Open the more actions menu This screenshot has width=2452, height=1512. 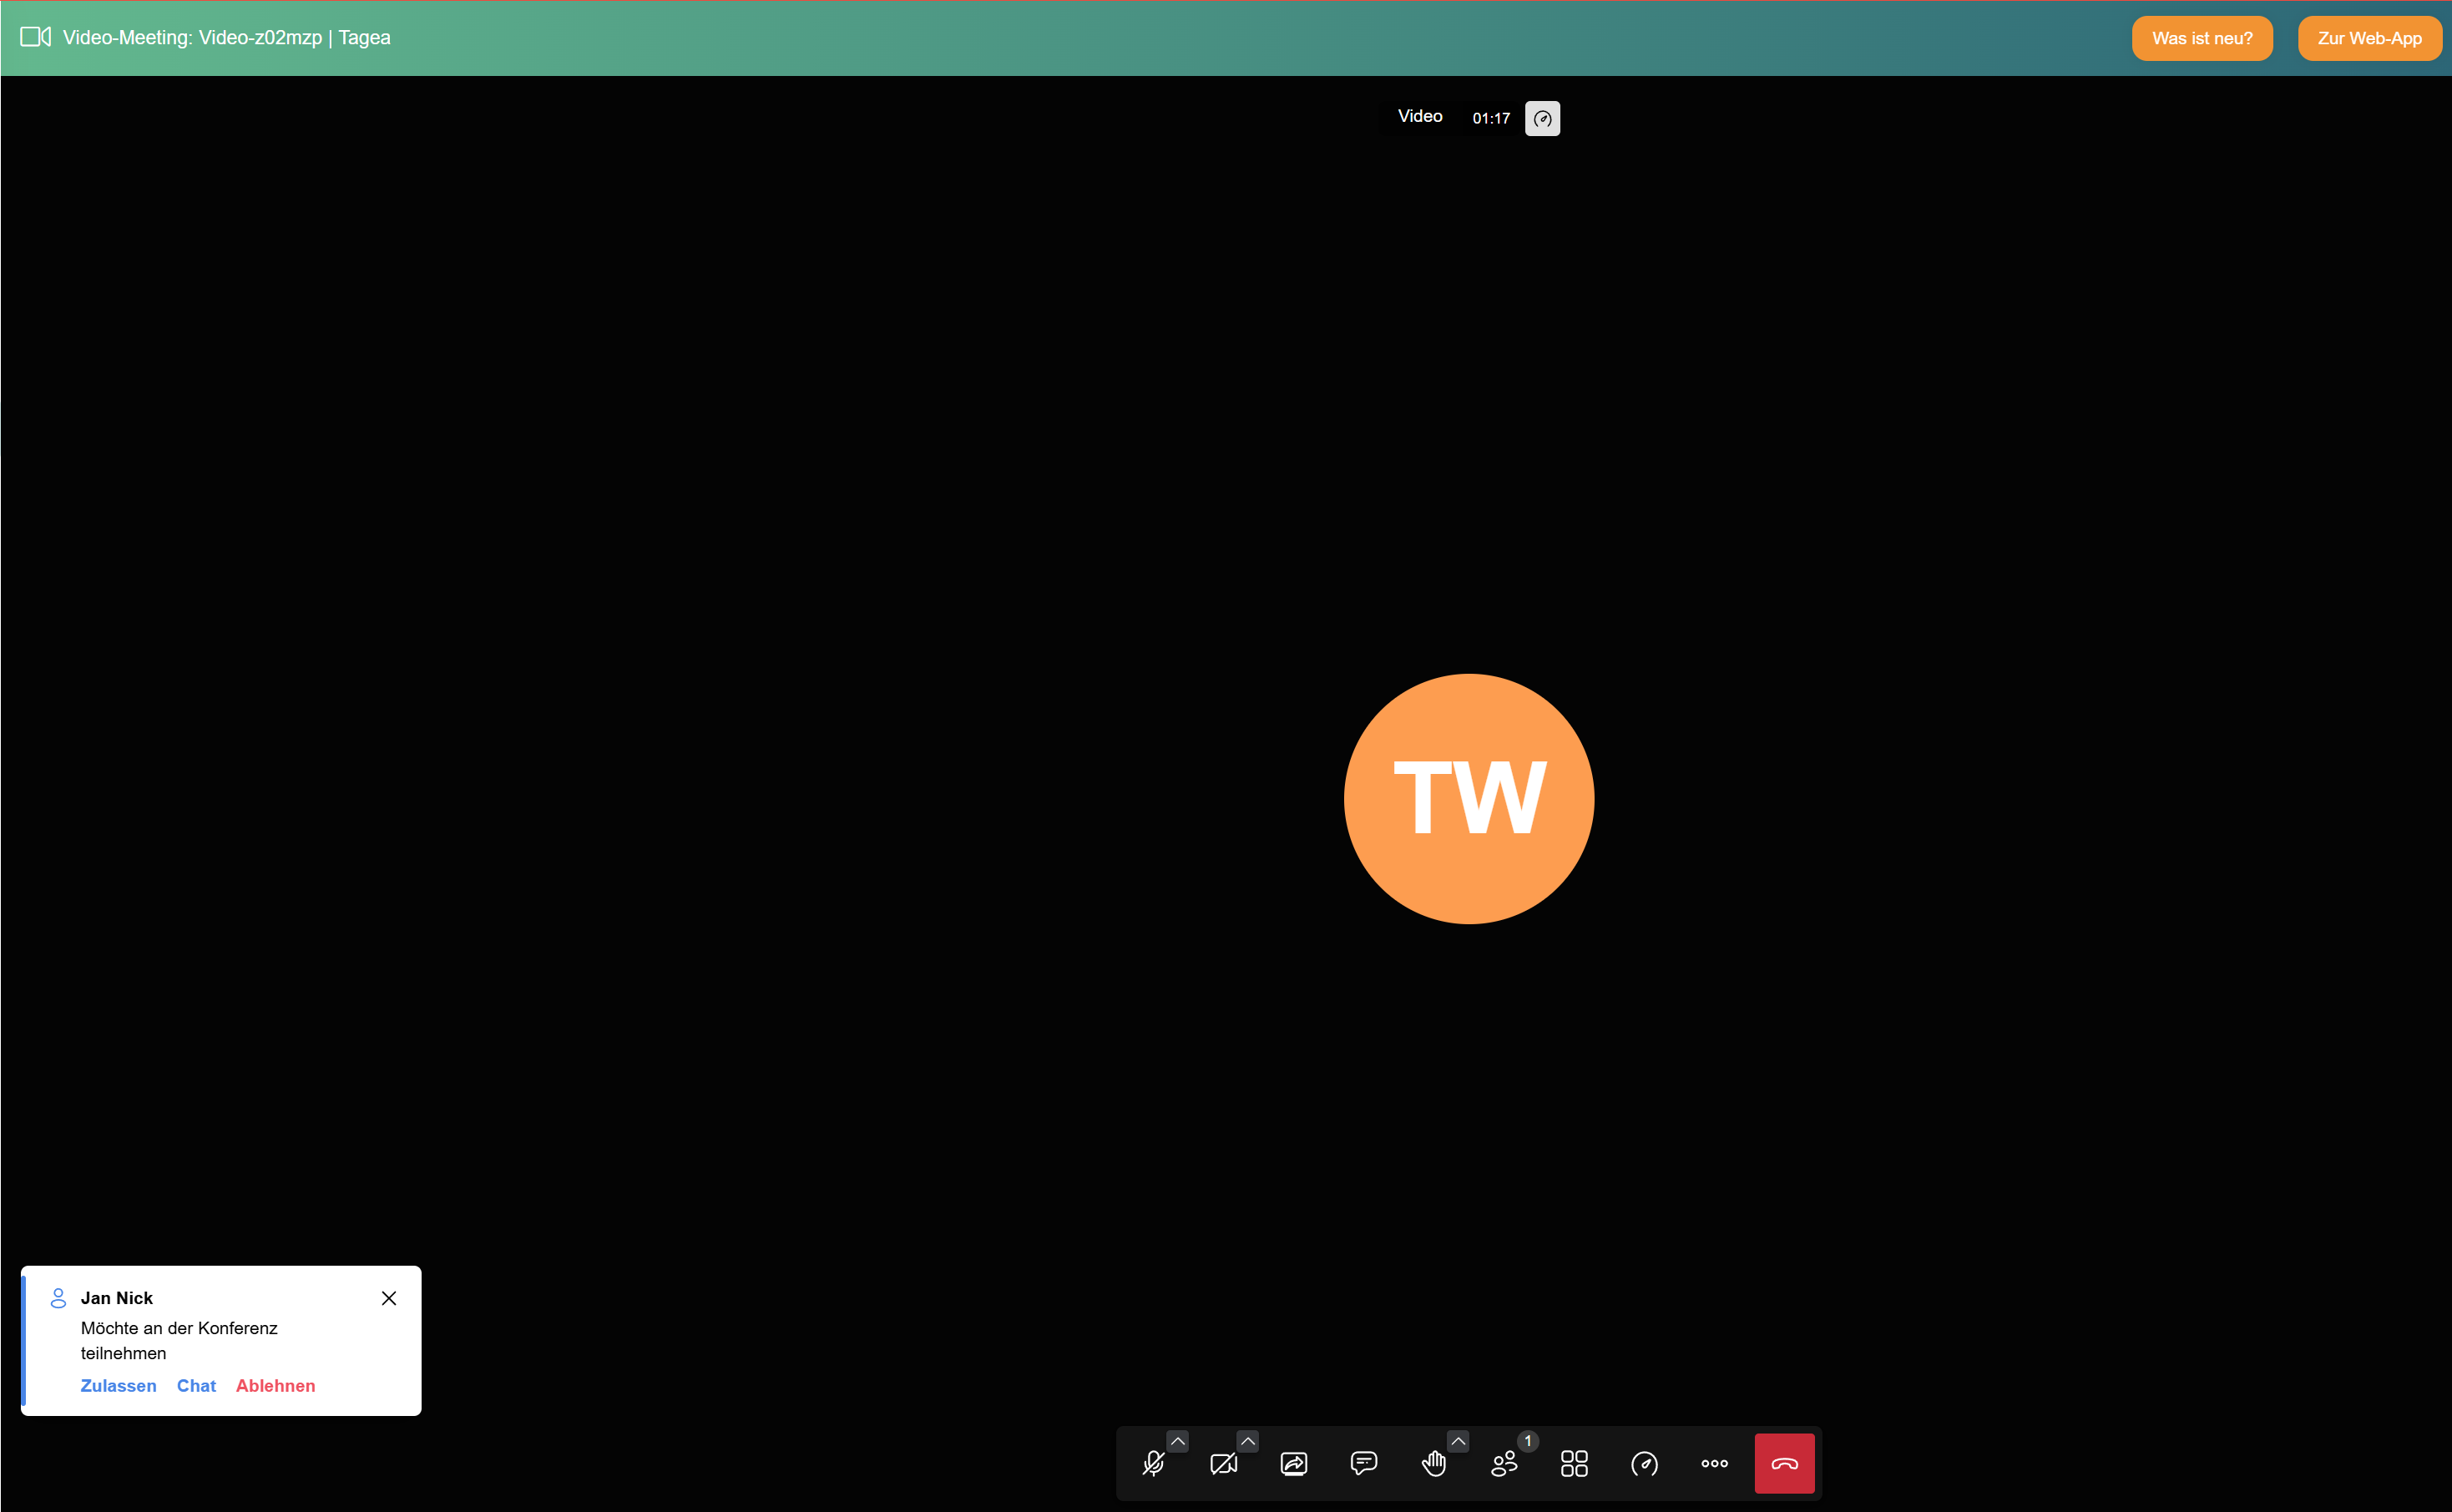point(1714,1464)
